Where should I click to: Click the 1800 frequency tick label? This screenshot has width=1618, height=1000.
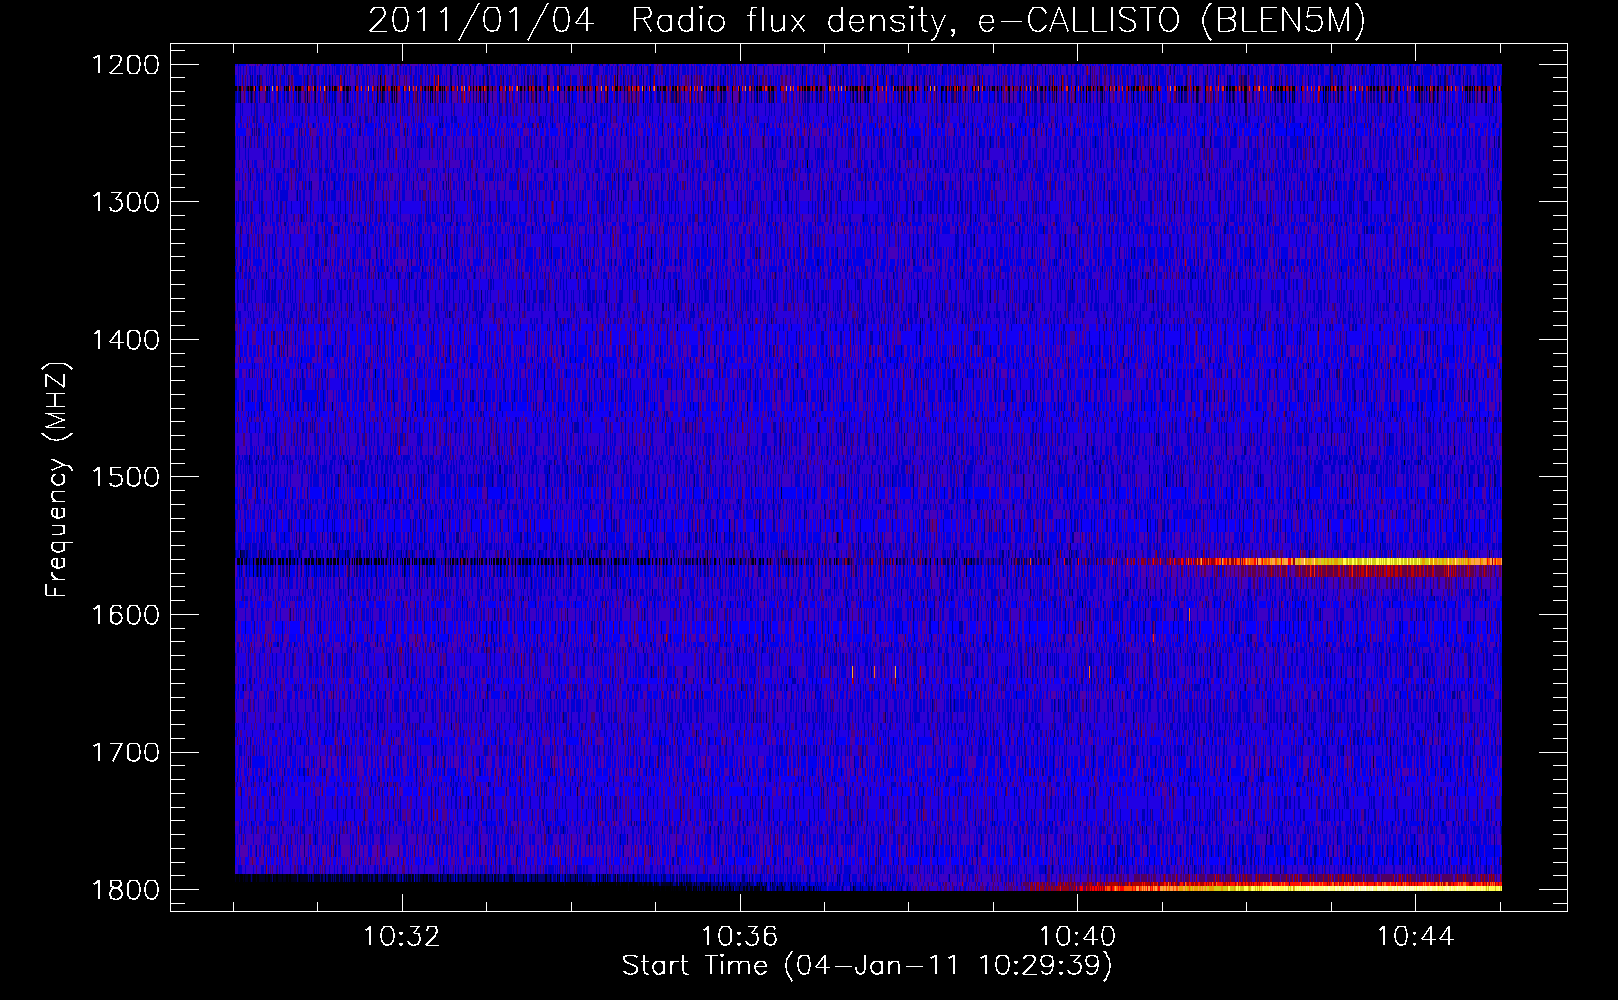click(x=125, y=890)
